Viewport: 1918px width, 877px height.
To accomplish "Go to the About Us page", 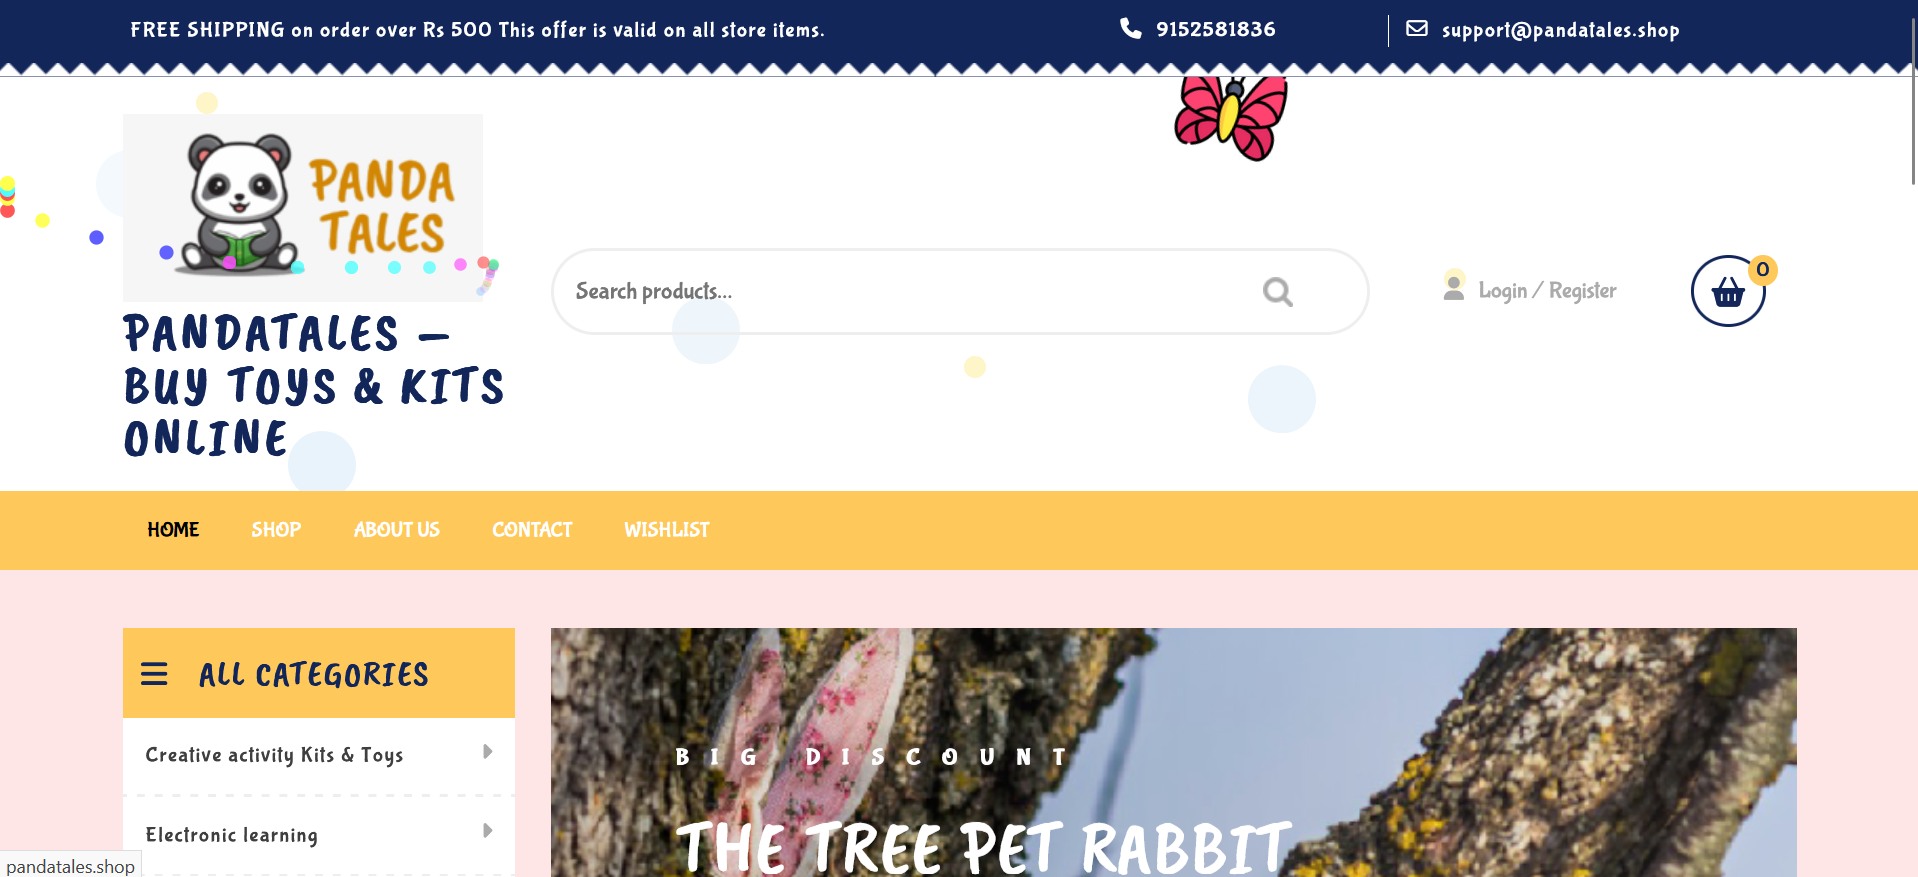I will click(397, 530).
